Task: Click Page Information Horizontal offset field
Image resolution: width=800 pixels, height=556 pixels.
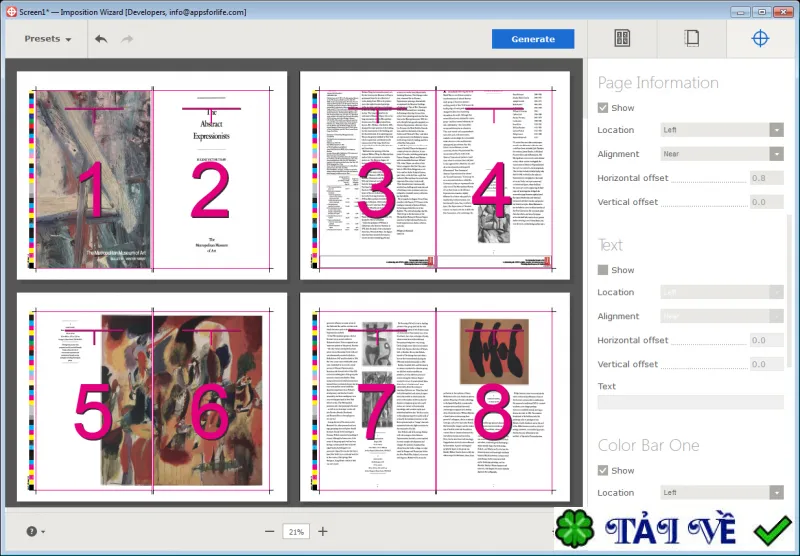Action: [x=766, y=178]
